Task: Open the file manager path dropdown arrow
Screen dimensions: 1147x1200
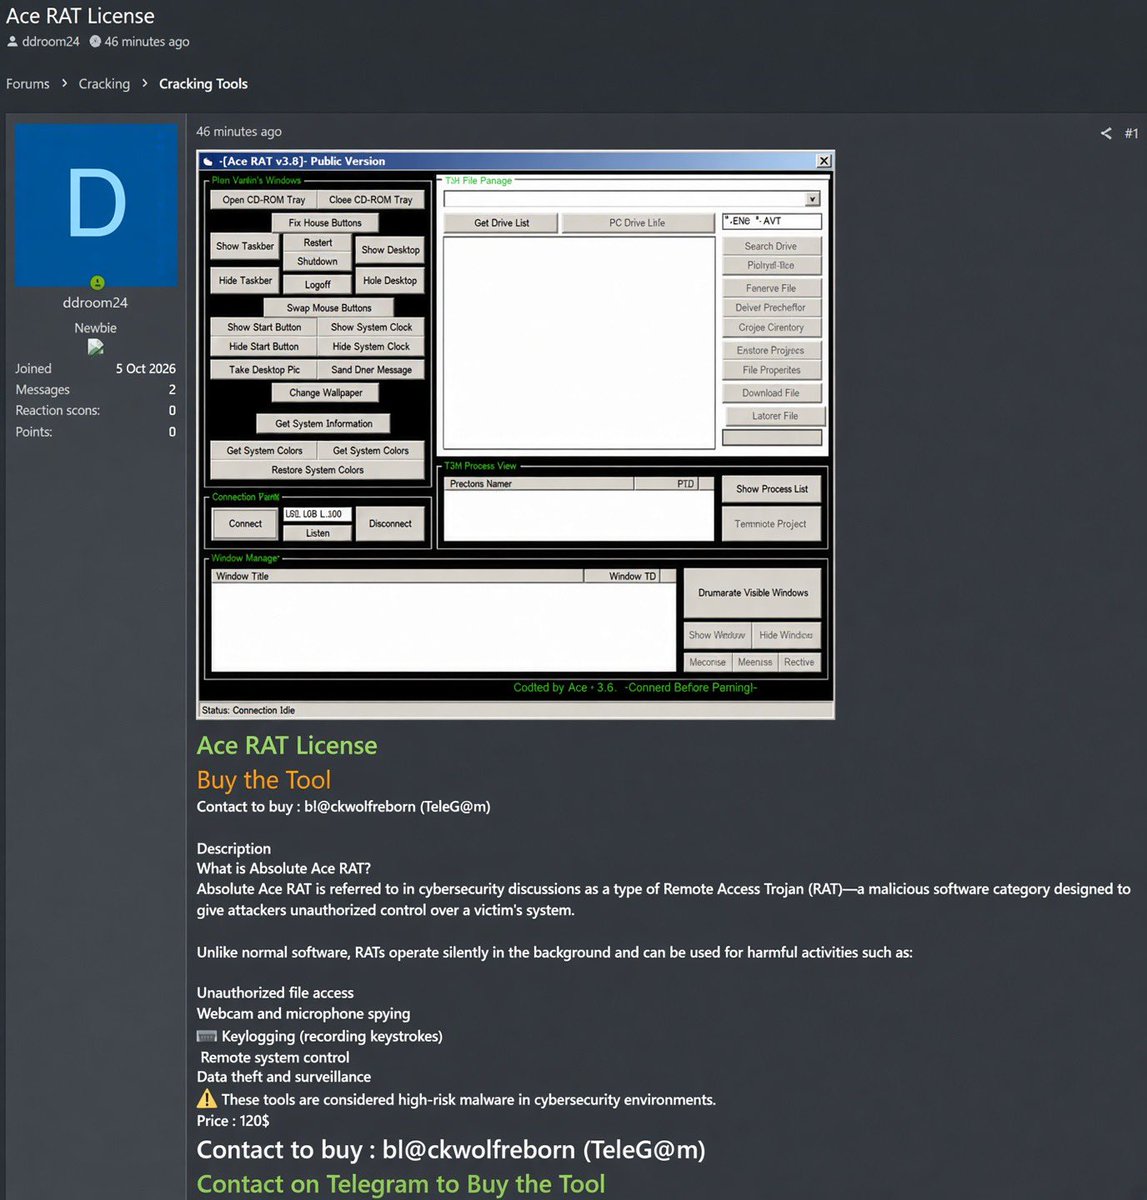Action: [x=813, y=199]
